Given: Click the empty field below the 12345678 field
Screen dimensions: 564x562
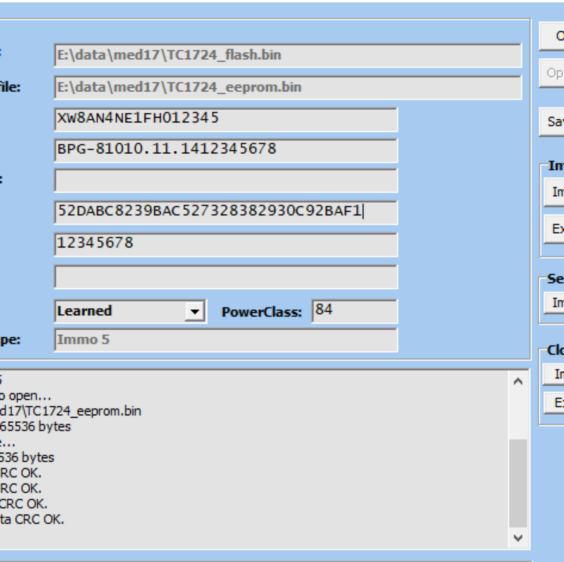Looking at the screenshot, I should coord(226,277).
